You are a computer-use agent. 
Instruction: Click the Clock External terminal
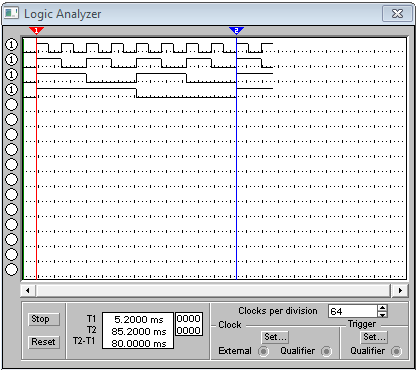coord(263,351)
